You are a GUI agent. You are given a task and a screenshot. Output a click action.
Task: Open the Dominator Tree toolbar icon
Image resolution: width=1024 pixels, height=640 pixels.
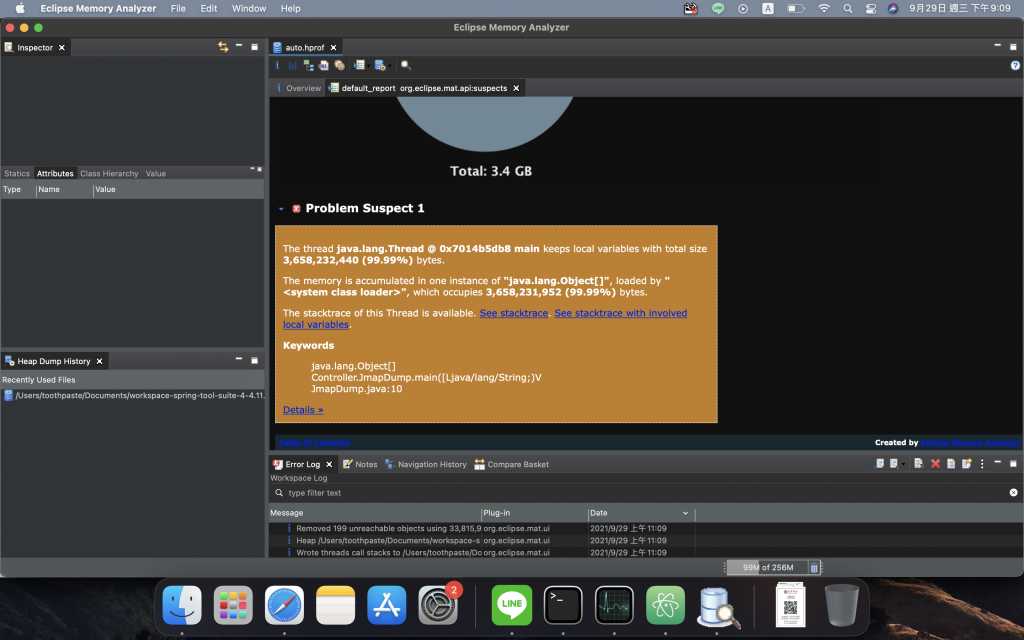click(x=308, y=65)
